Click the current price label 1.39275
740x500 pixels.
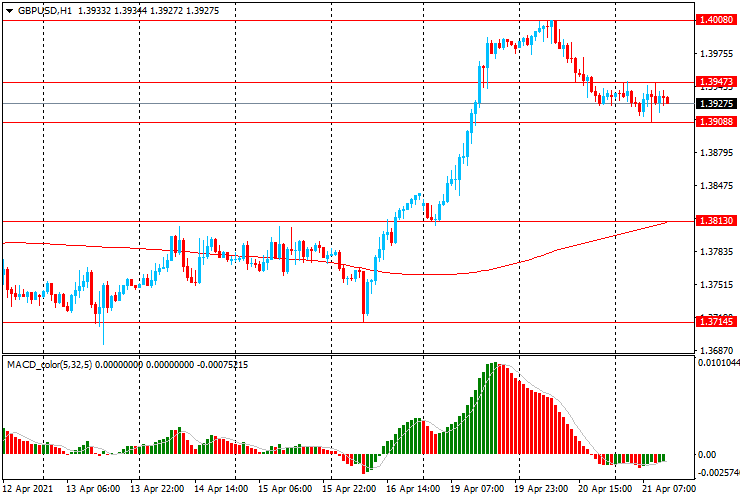click(x=716, y=103)
